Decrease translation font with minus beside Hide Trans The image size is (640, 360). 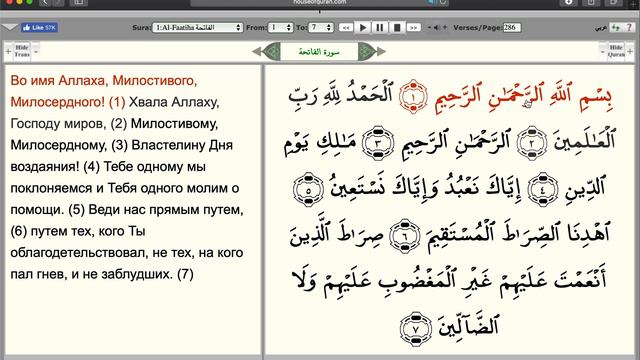[36, 51]
